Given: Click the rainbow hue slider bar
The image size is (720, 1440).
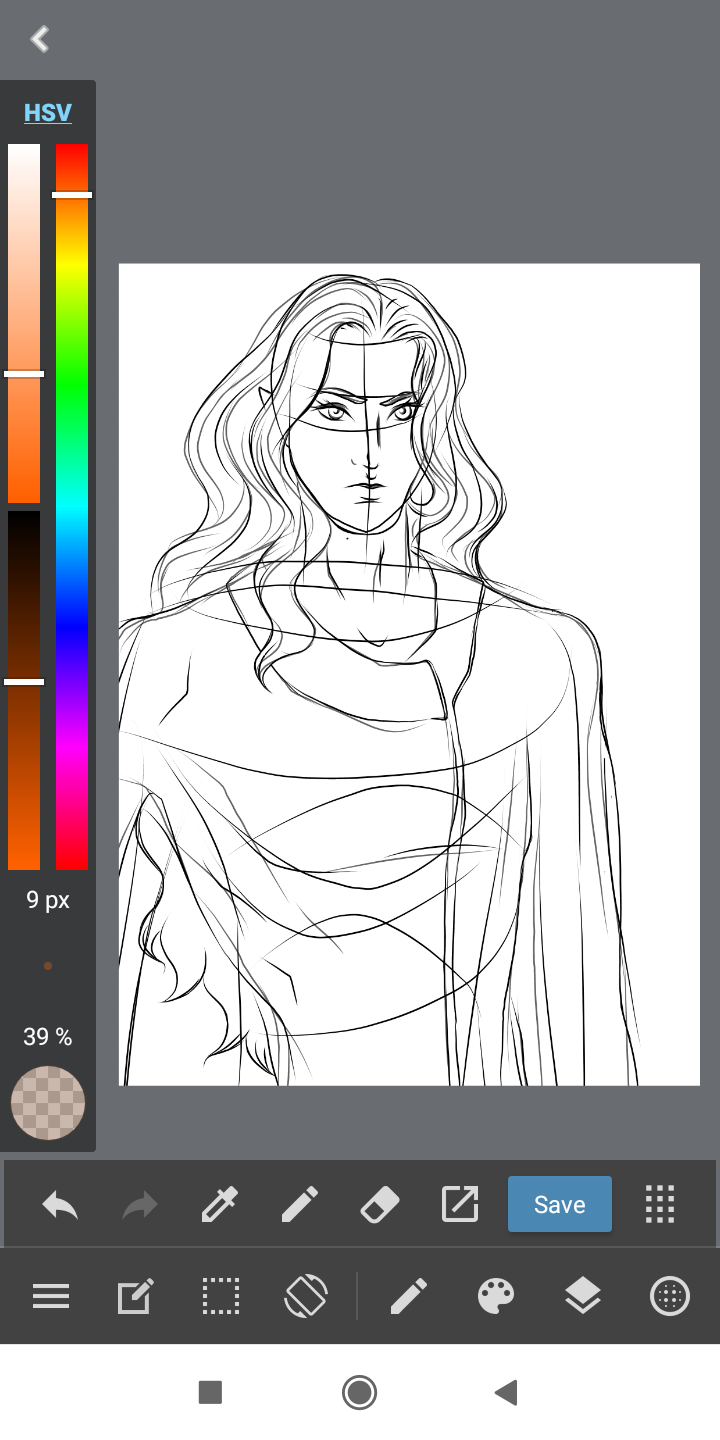Looking at the screenshot, I should tap(72, 505).
